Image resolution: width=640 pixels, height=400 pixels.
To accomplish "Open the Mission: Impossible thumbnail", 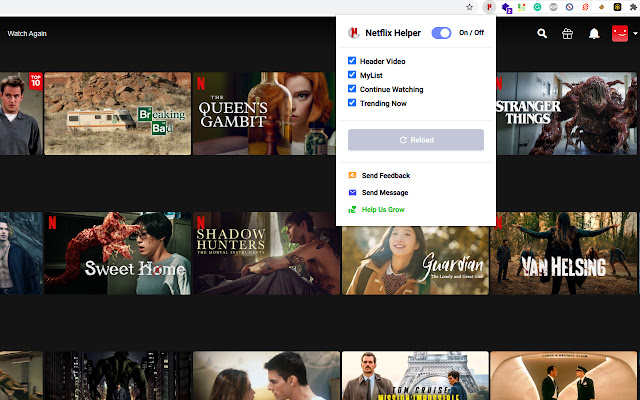I will pyautogui.click(x=415, y=376).
